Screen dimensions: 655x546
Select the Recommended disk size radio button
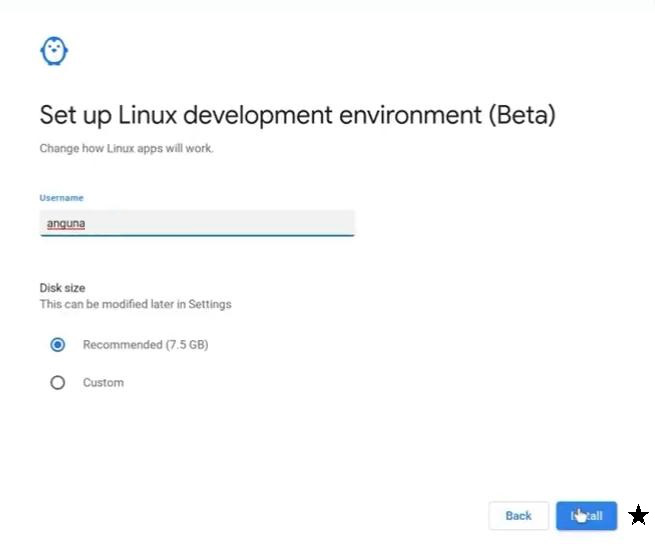[x=58, y=345]
